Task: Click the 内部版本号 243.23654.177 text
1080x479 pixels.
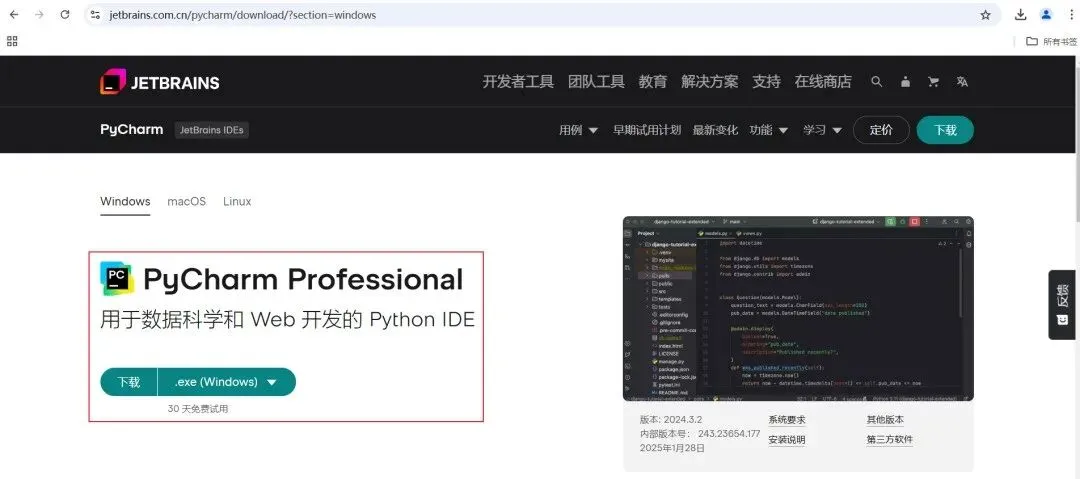Action: tap(700, 434)
